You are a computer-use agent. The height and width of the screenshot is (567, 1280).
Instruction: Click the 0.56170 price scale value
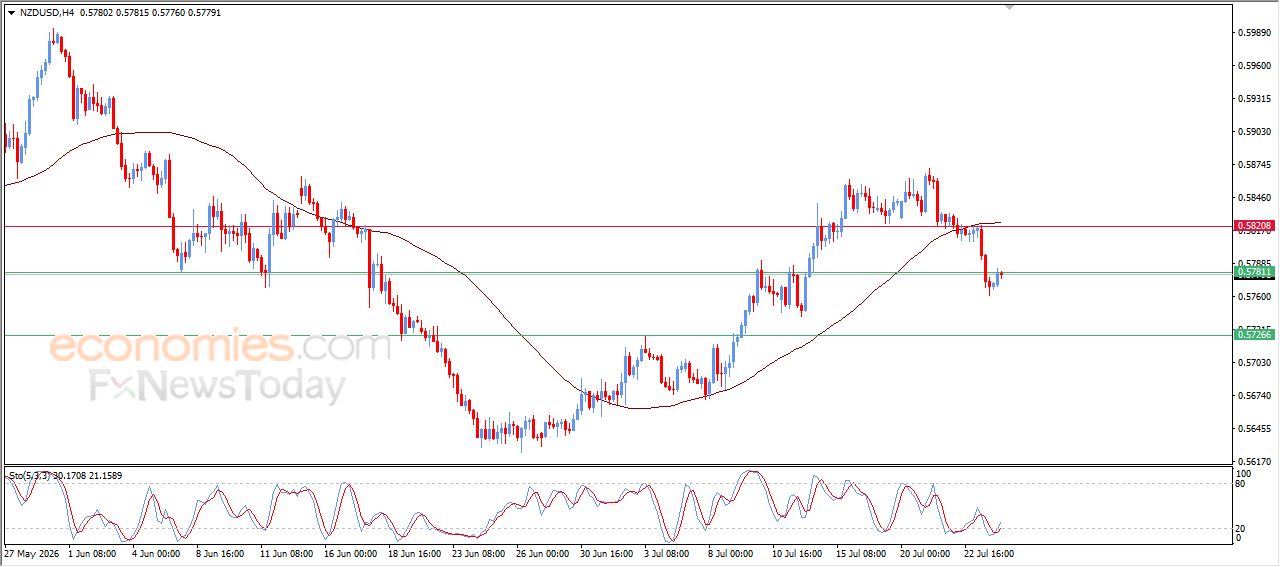coord(1255,462)
